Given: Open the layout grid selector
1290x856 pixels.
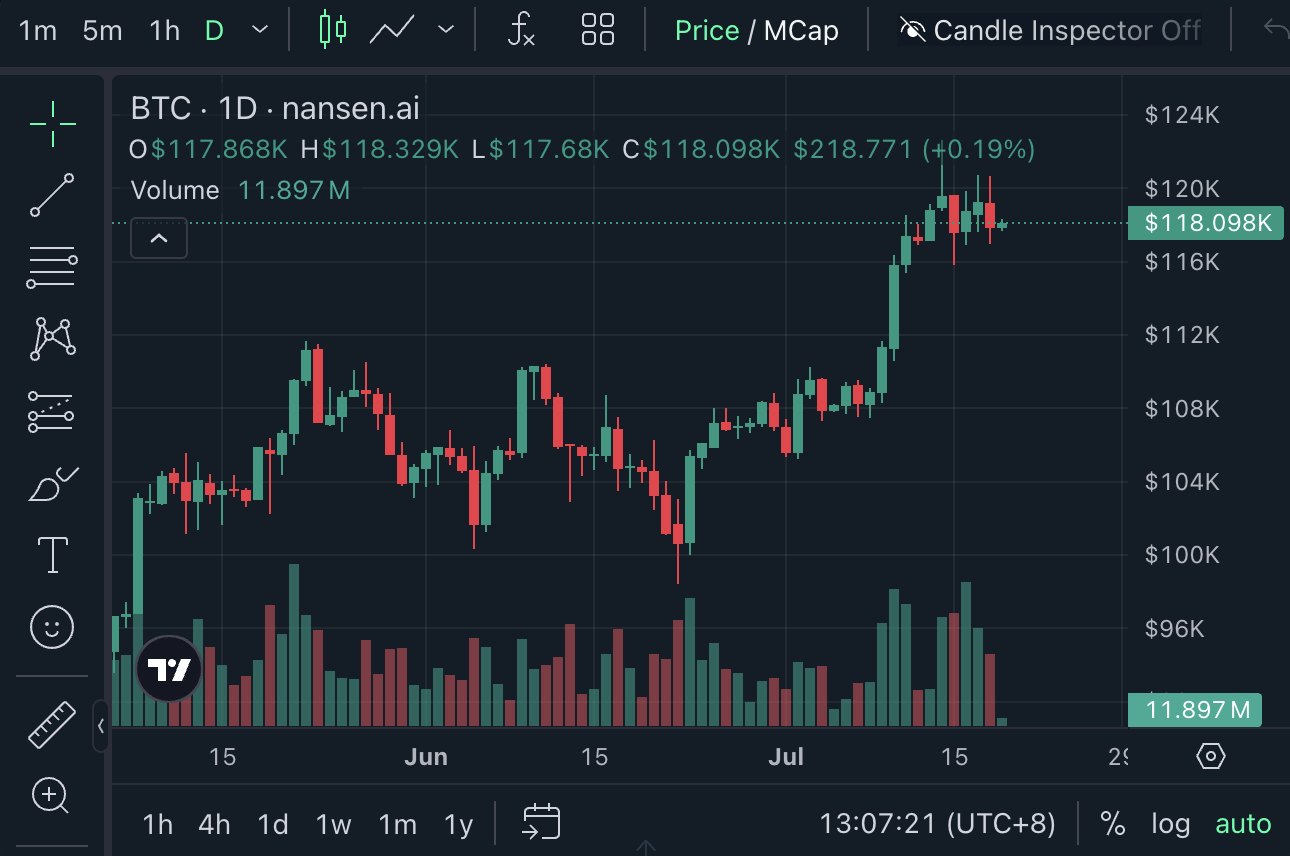Looking at the screenshot, I should pos(597,30).
